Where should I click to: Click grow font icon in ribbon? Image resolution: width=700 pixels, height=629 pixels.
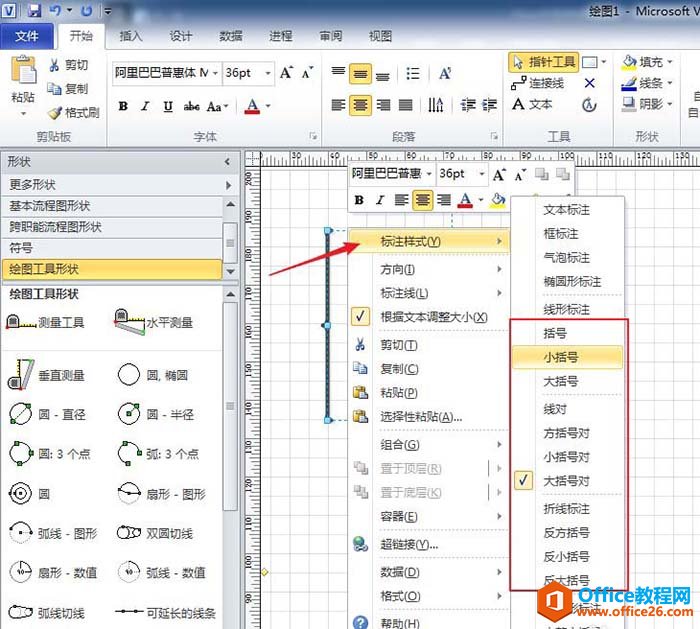coord(286,72)
